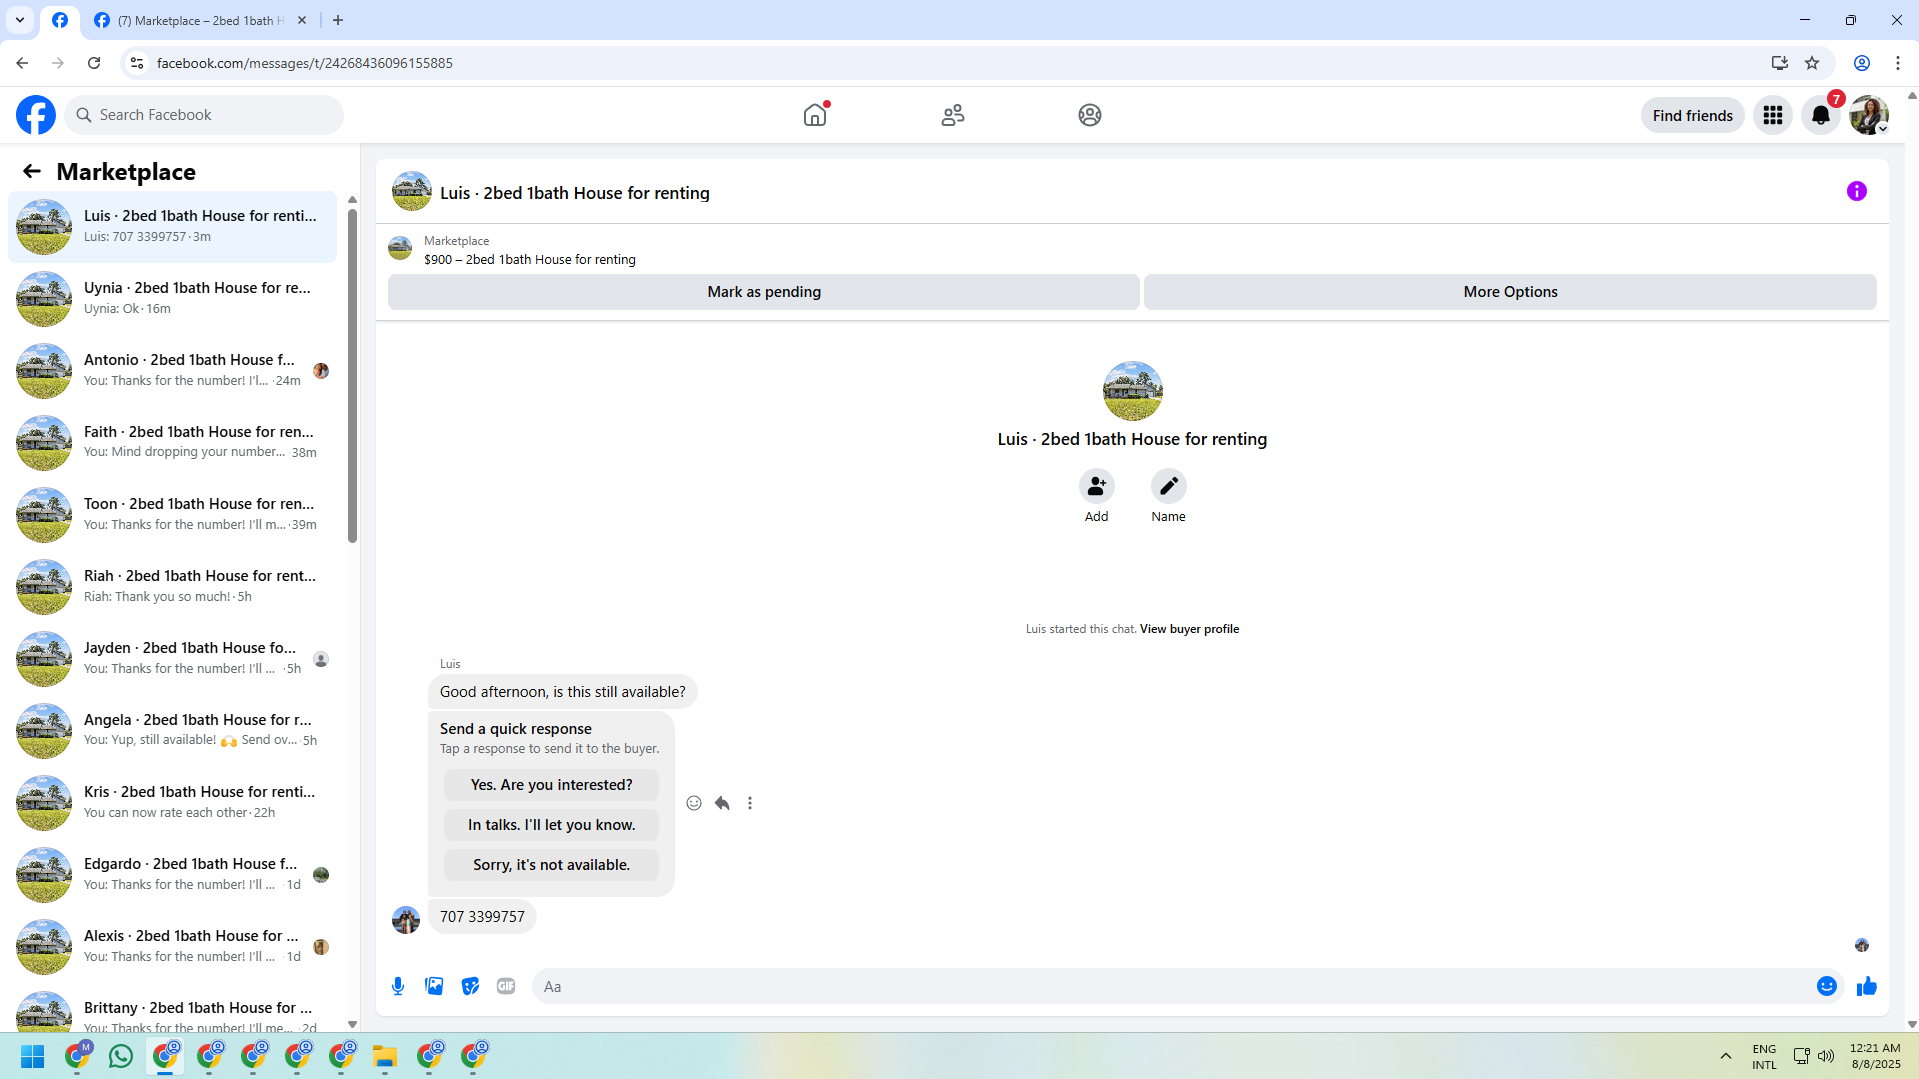Open WhatsApp from taskbar
Viewport: 1919px width, 1079px height.
[x=121, y=1056]
